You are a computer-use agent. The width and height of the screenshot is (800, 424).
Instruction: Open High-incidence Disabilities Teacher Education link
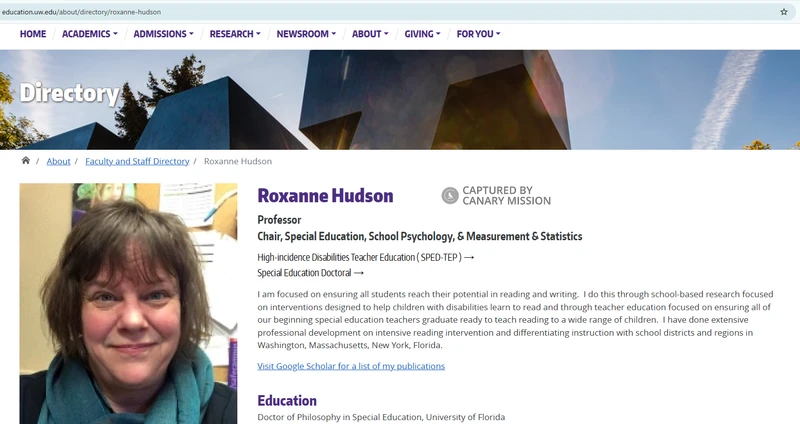click(366, 257)
